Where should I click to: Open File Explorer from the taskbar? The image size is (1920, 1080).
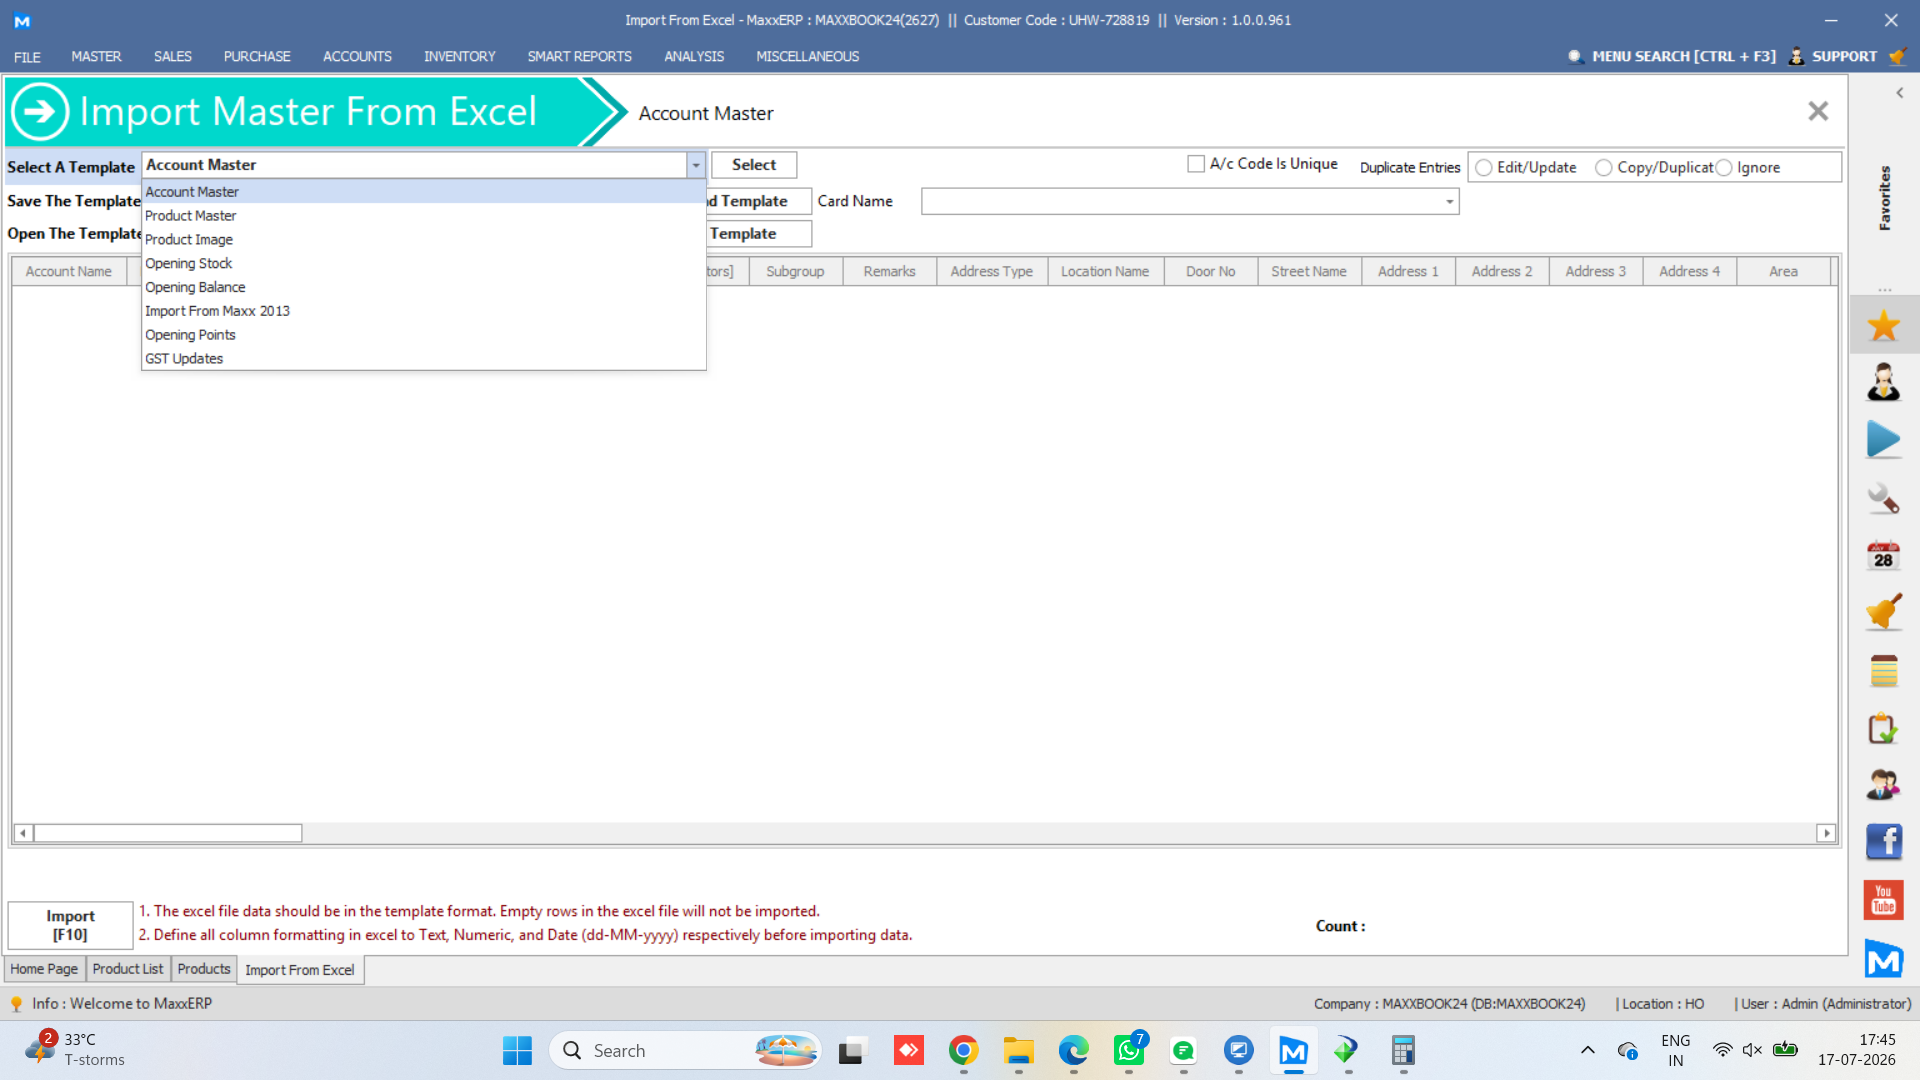coord(1018,1050)
